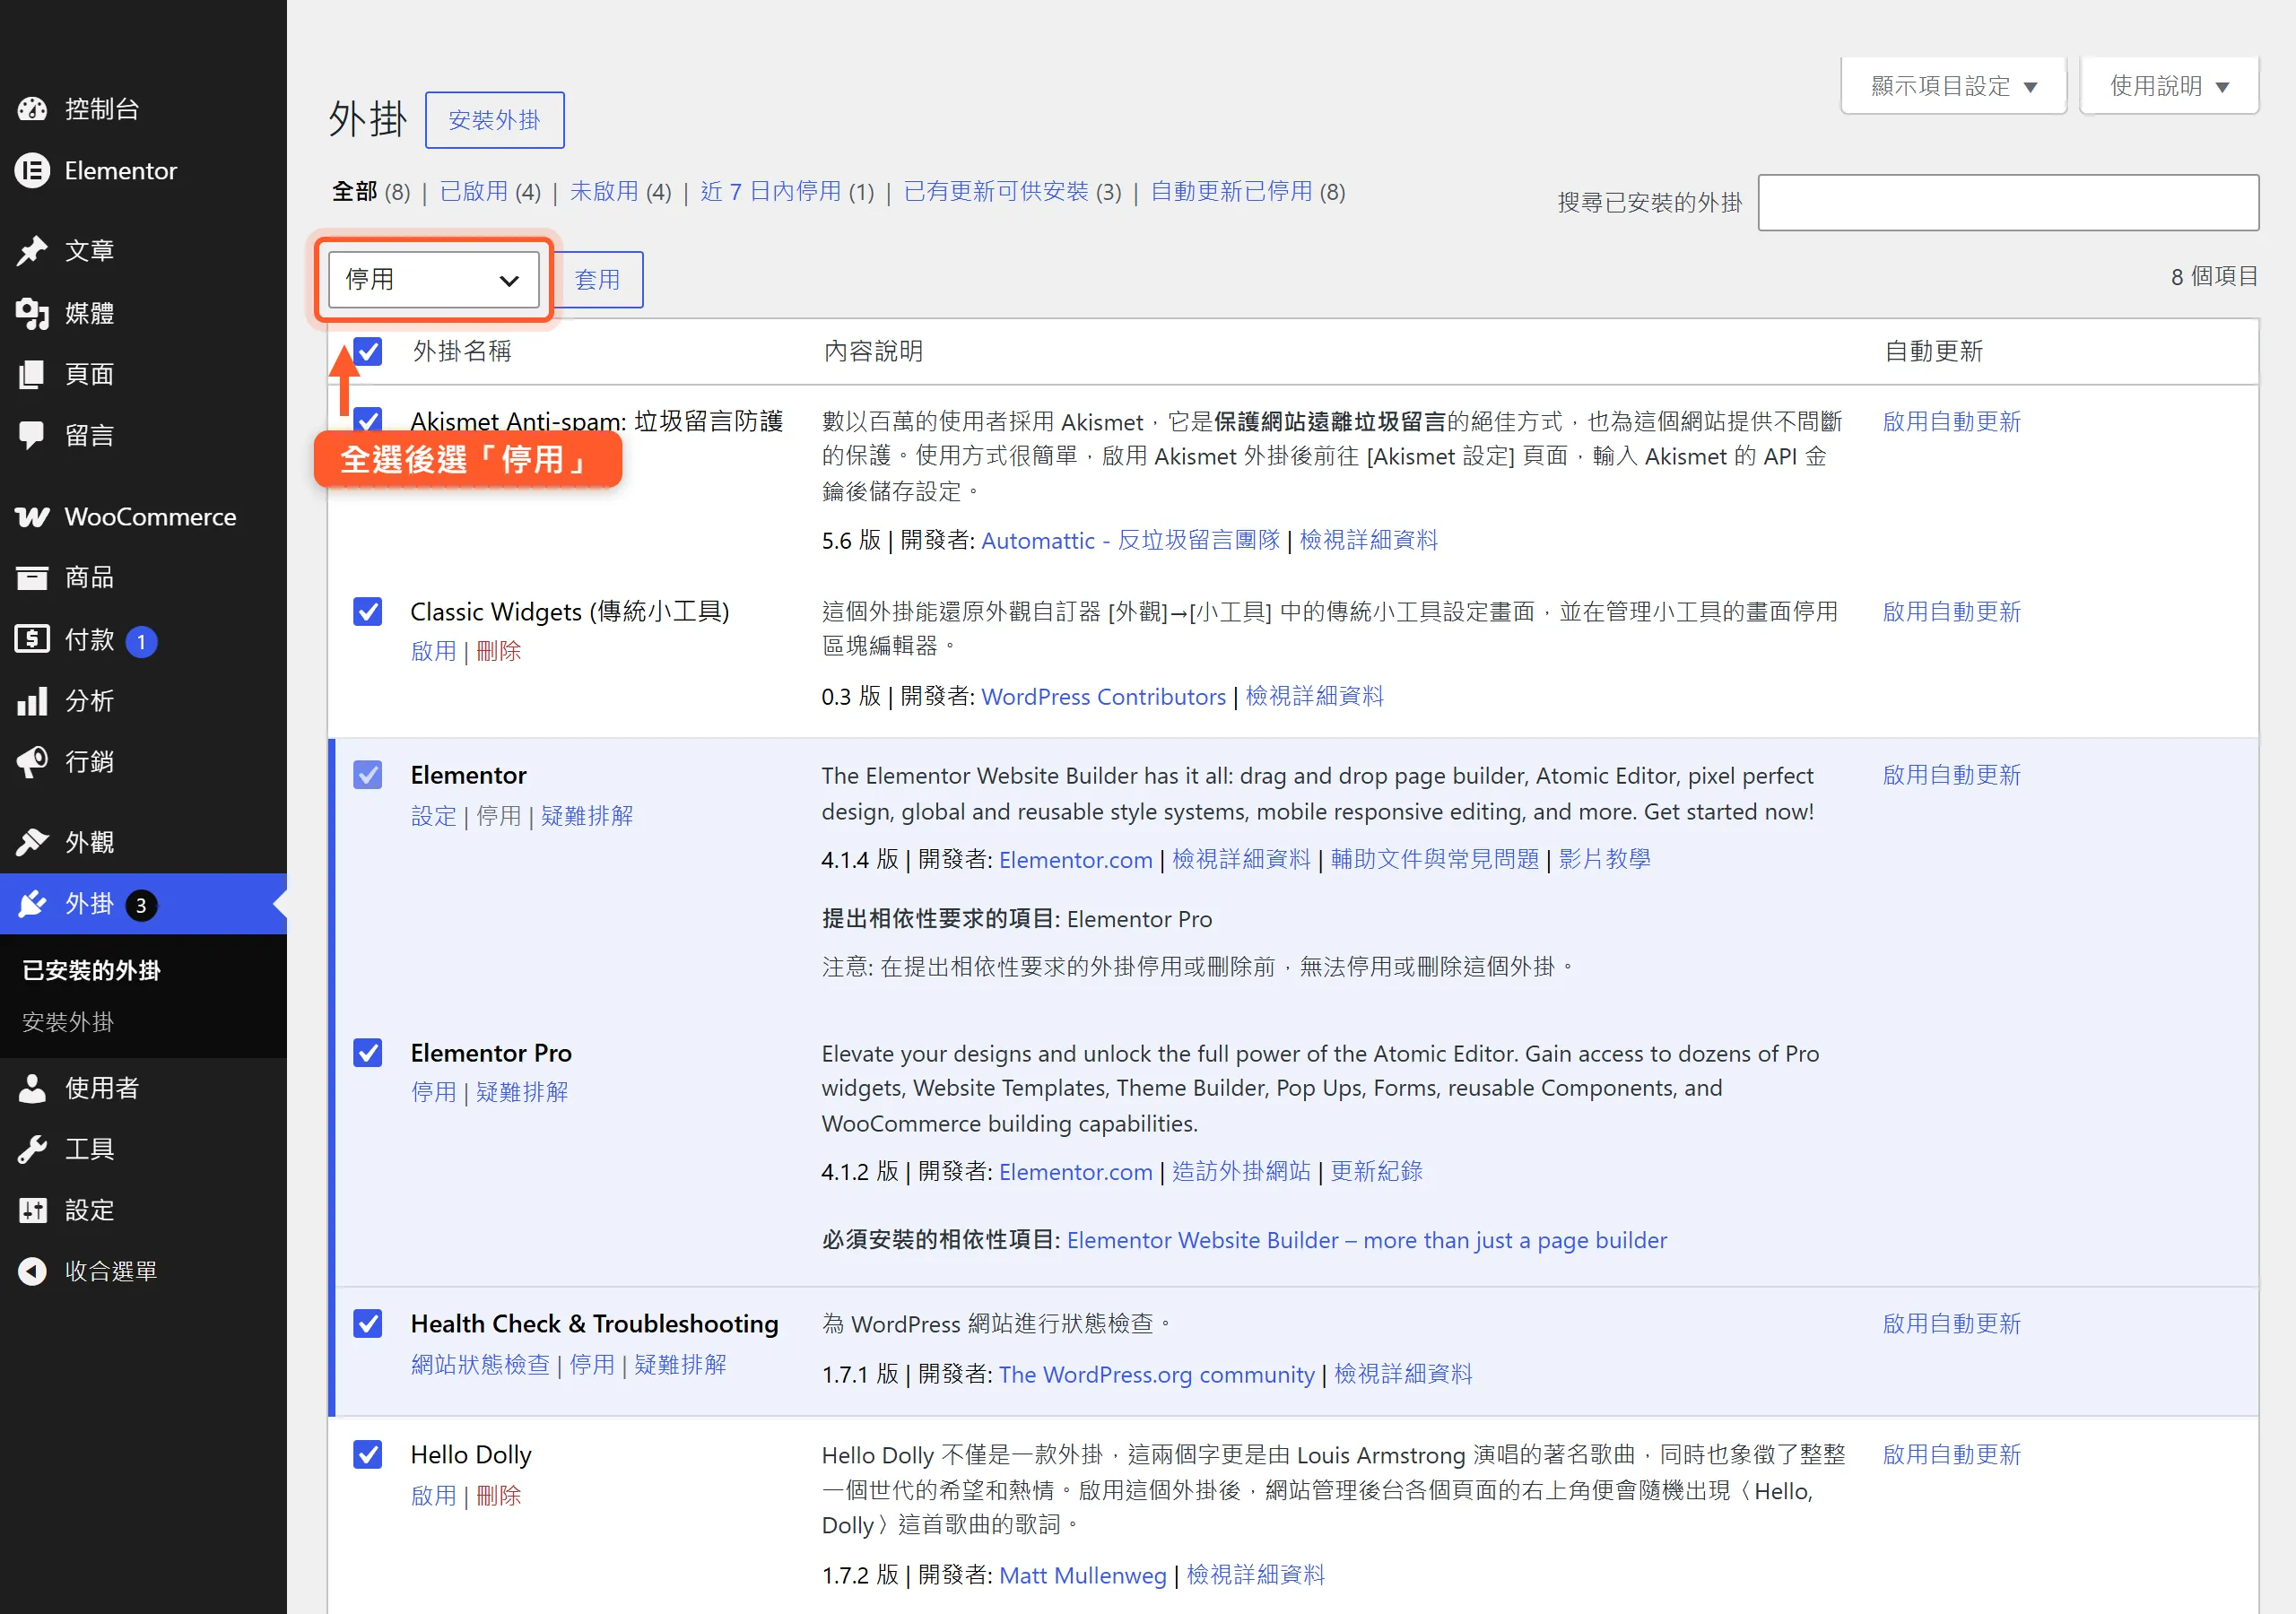Click the 行銷 megaphone icon
2296x1614 pixels.
pos(32,762)
